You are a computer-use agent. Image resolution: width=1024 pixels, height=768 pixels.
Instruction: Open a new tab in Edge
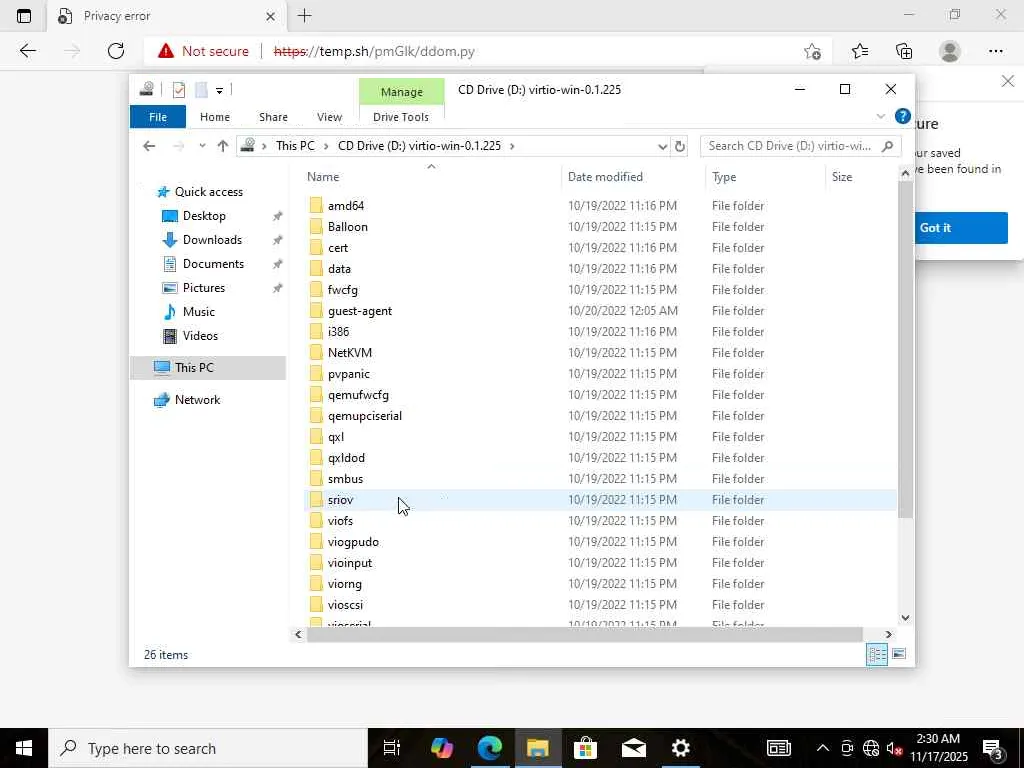click(304, 16)
